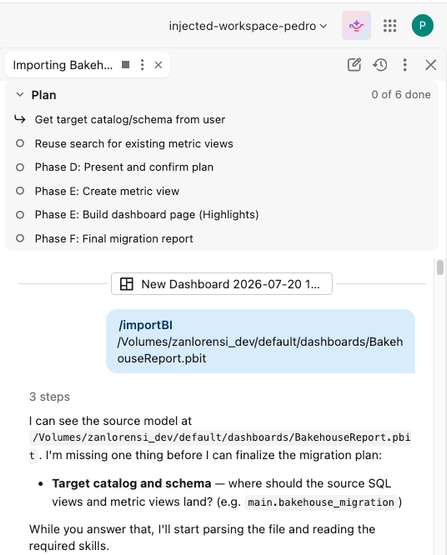
Task: Select Phase F: Final migration report
Action: click(x=114, y=239)
